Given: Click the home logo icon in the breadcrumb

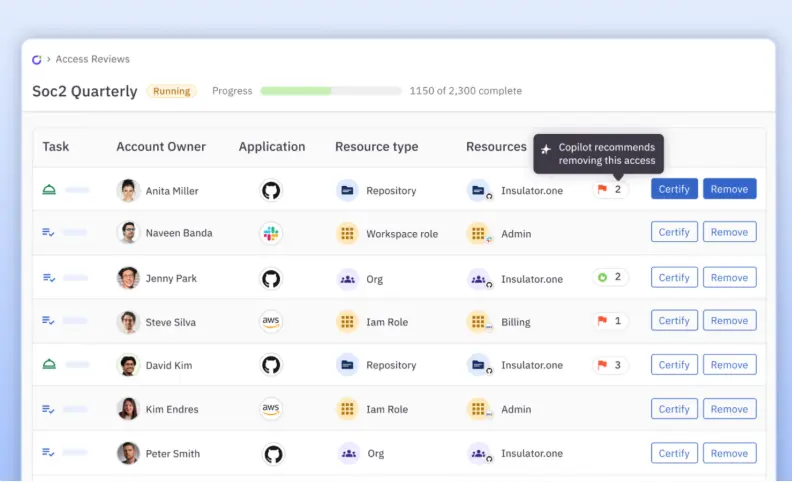Looking at the screenshot, I should pos(37,60).
